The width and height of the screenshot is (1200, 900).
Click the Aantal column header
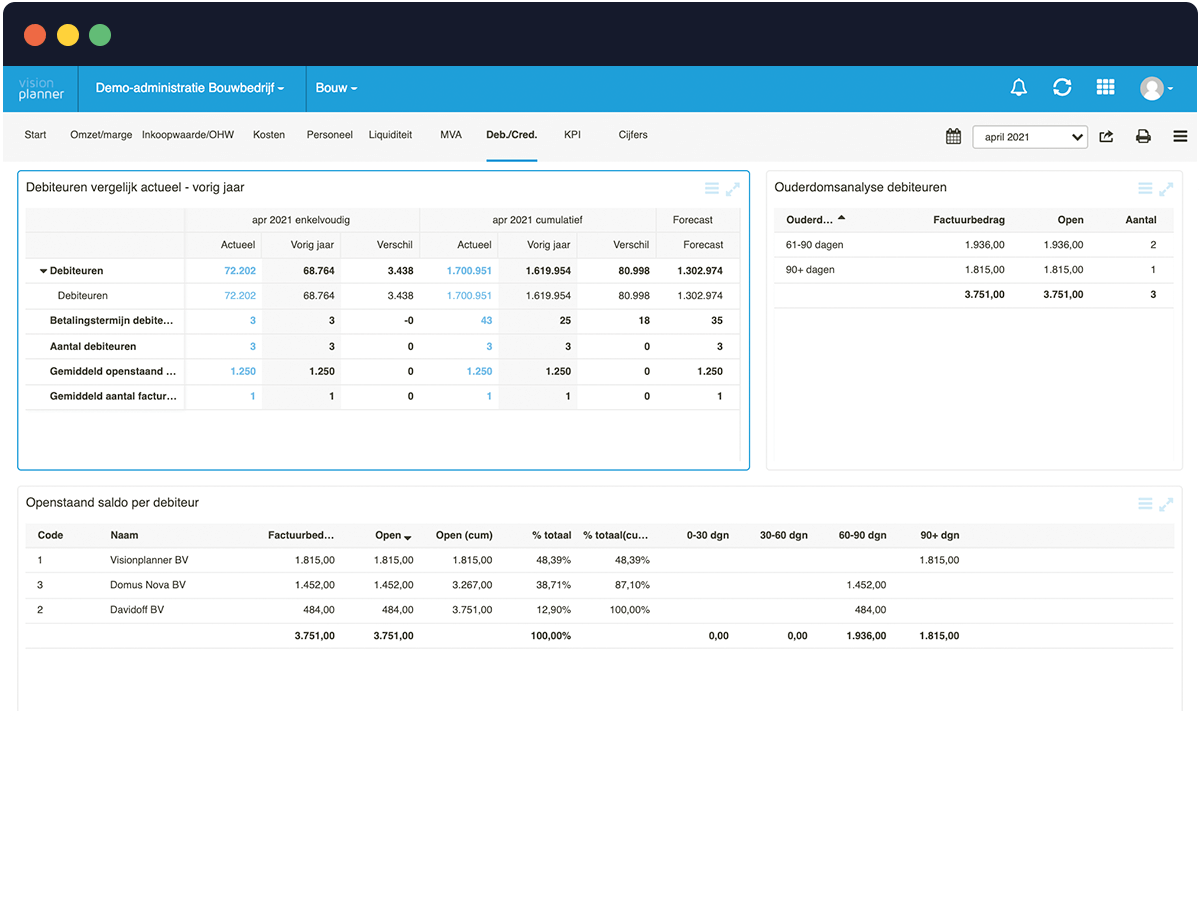[1140, 220]
